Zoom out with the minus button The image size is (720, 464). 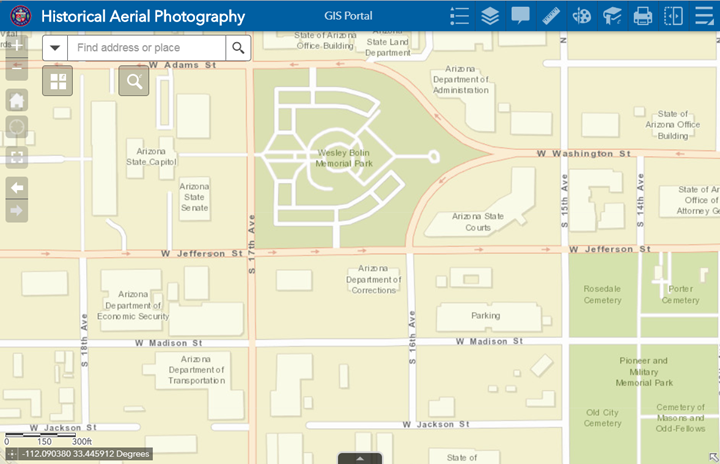coord(17,70)
